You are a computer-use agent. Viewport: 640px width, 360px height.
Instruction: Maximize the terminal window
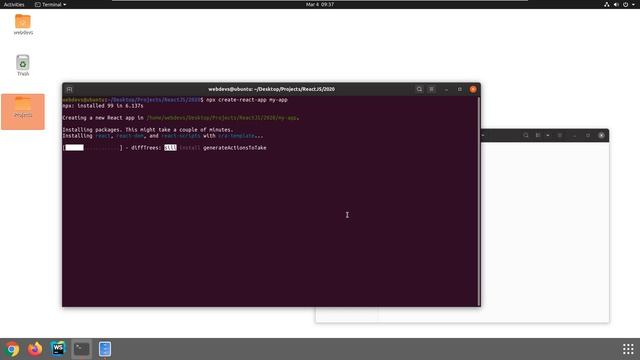point(460,89)
